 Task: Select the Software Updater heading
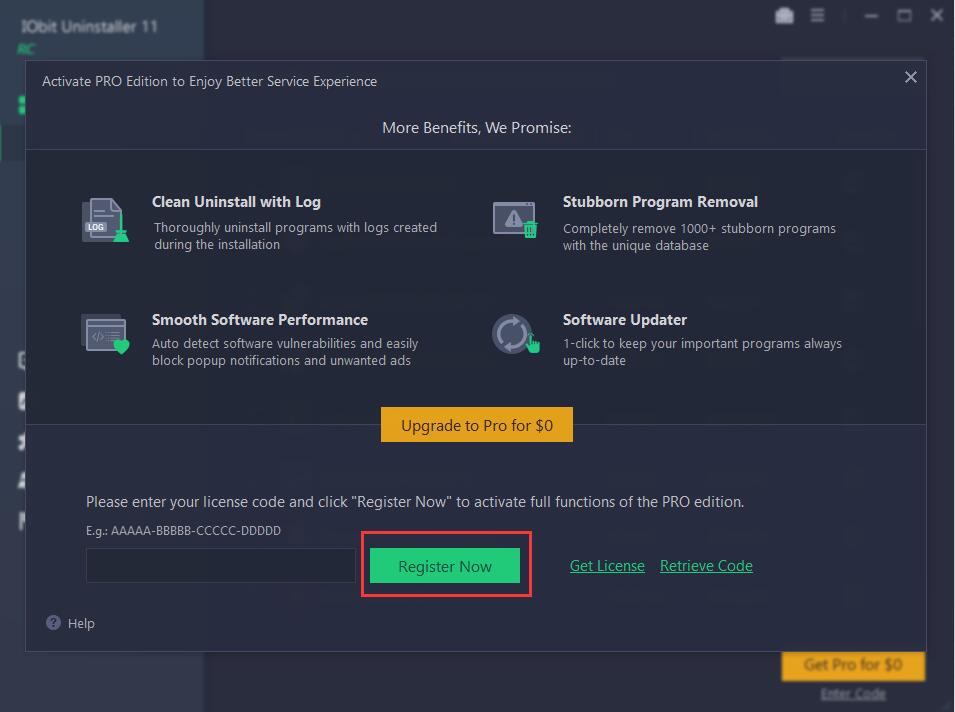[624, 320]
